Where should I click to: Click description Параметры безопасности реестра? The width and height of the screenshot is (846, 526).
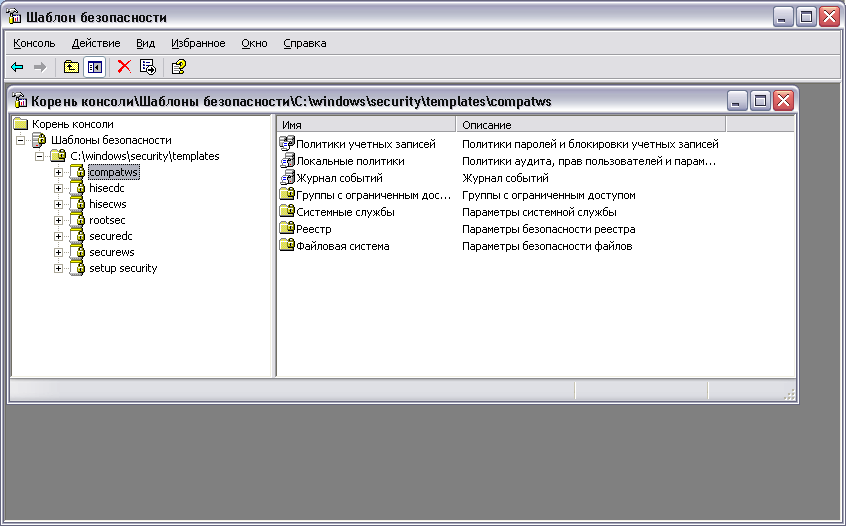[549, 229]
